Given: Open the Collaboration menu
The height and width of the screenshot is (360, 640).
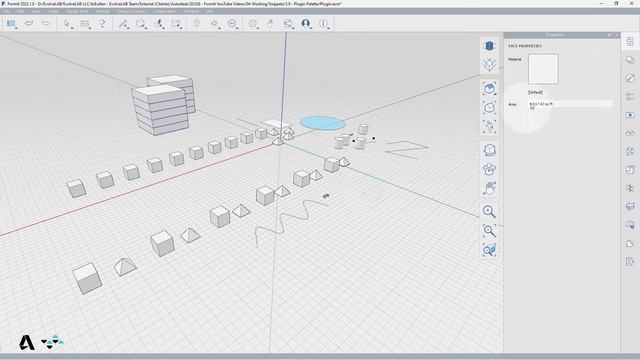Looking at the screenshot, I should tap(164, 11).
